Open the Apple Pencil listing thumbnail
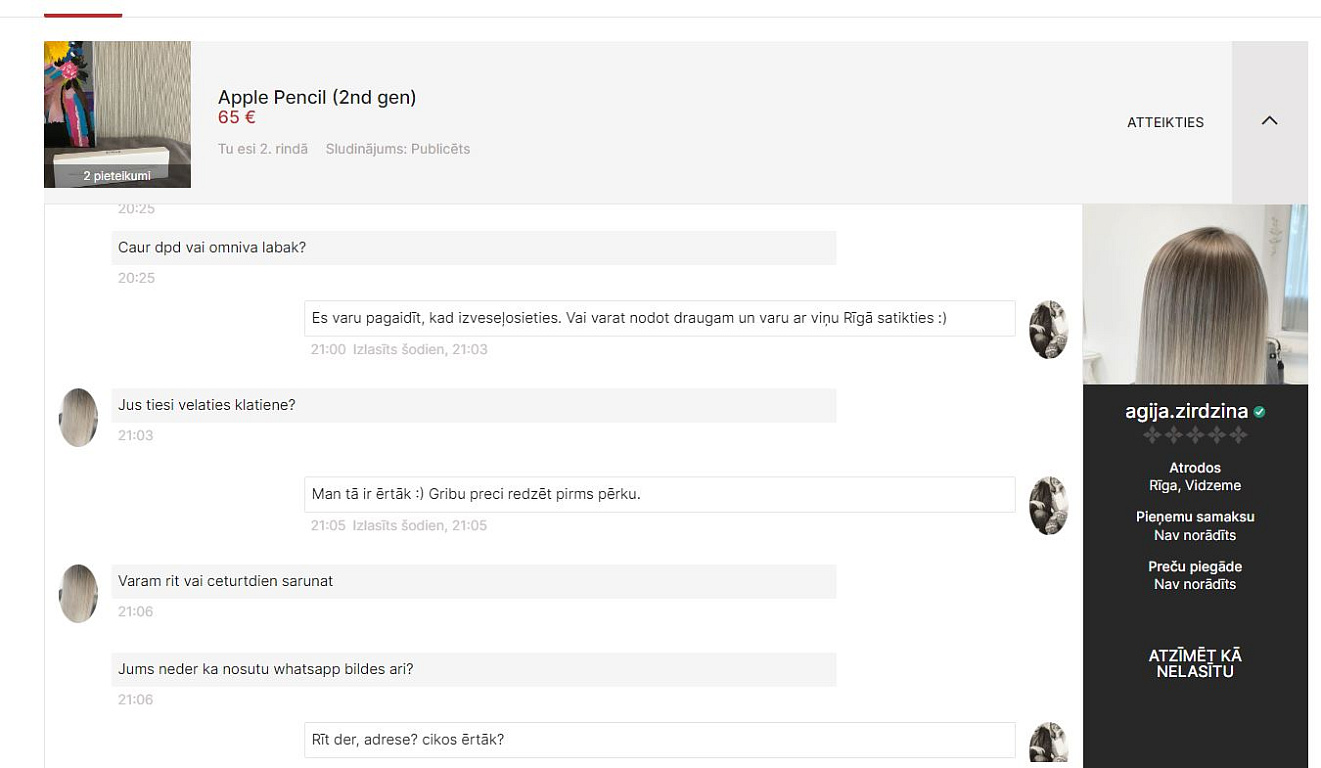The height and width of the screenshot is (768, 1321). pyautogui.click(x=117, y=108)
